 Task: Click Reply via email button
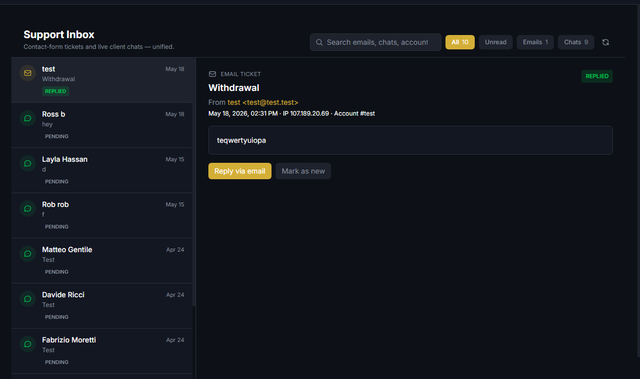pyautogui.click(x=240, y=171)
